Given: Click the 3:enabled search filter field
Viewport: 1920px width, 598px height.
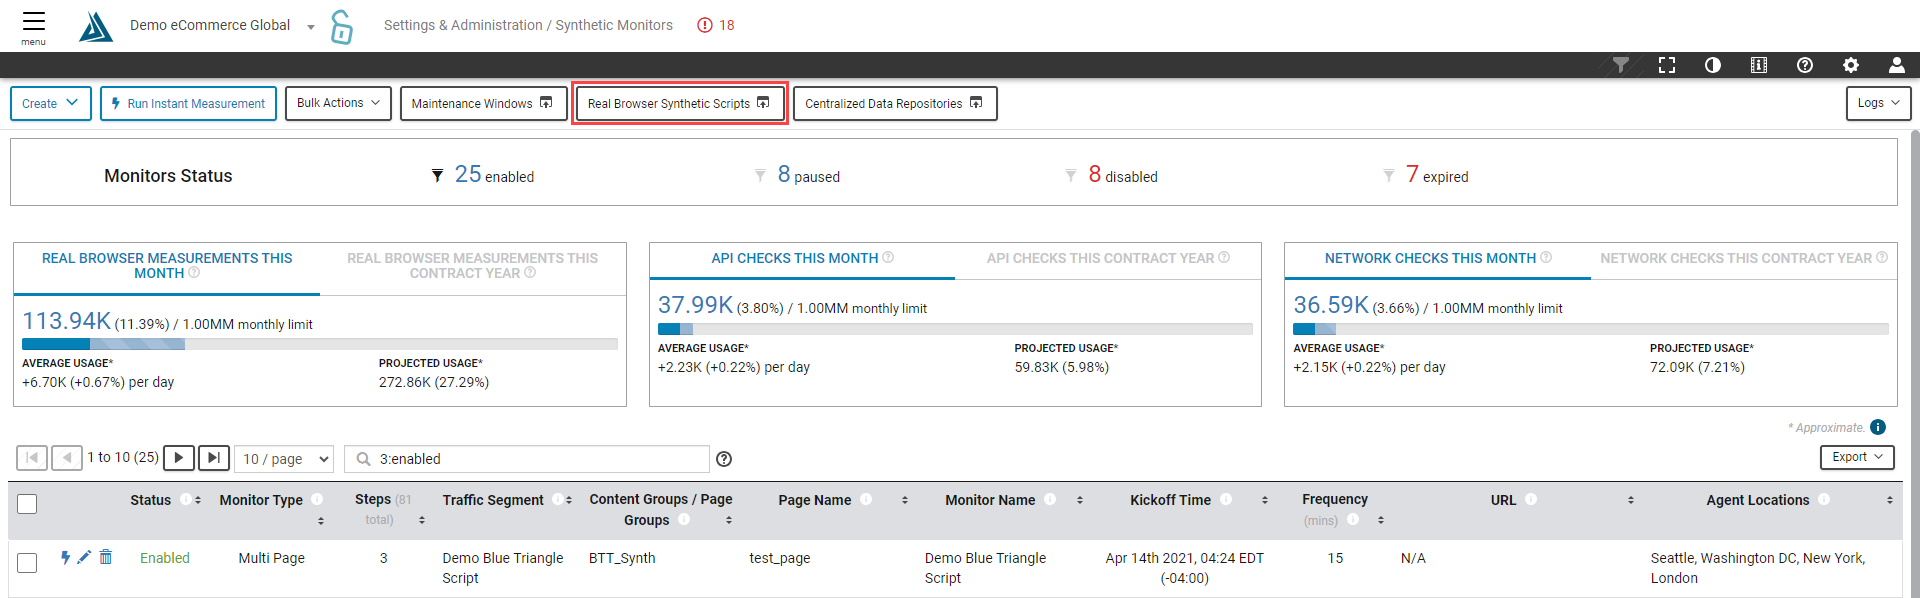Looking at the screenshot, I should coord(538,458).
